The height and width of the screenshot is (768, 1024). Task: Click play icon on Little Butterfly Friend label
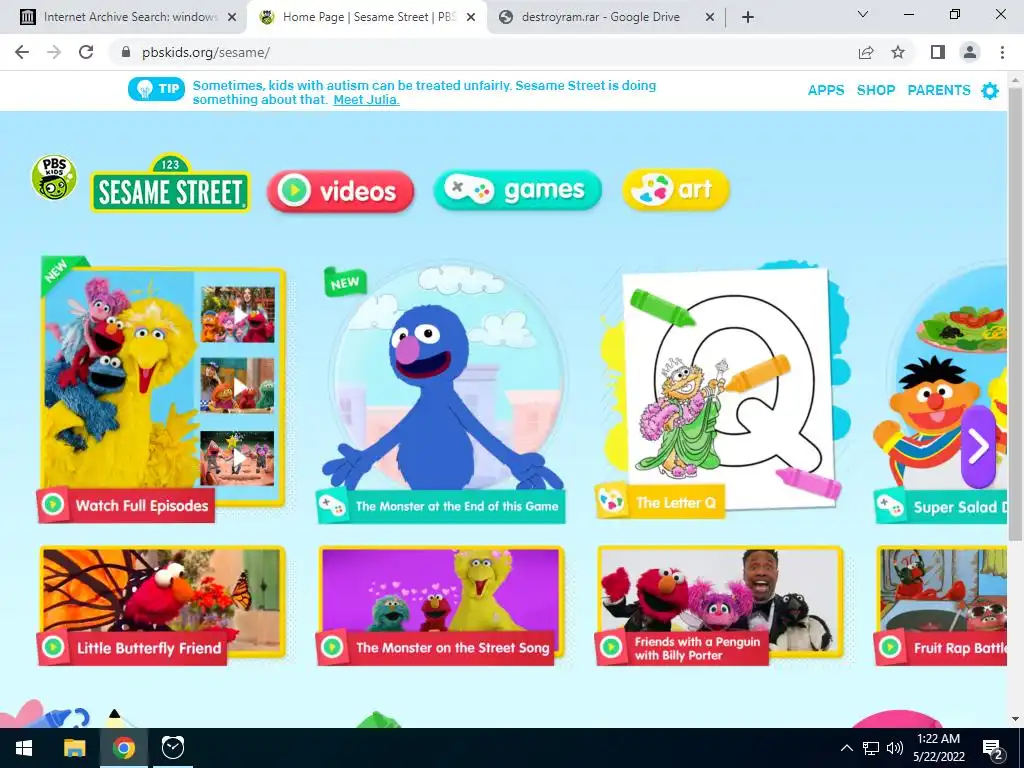pyautogui.click(x=53, y=647)
